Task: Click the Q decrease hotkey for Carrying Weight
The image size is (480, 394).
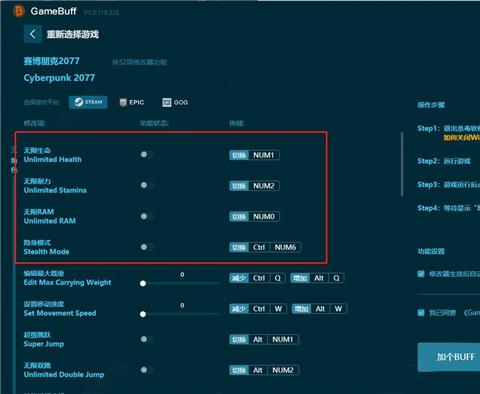Action: coord(277,278)
